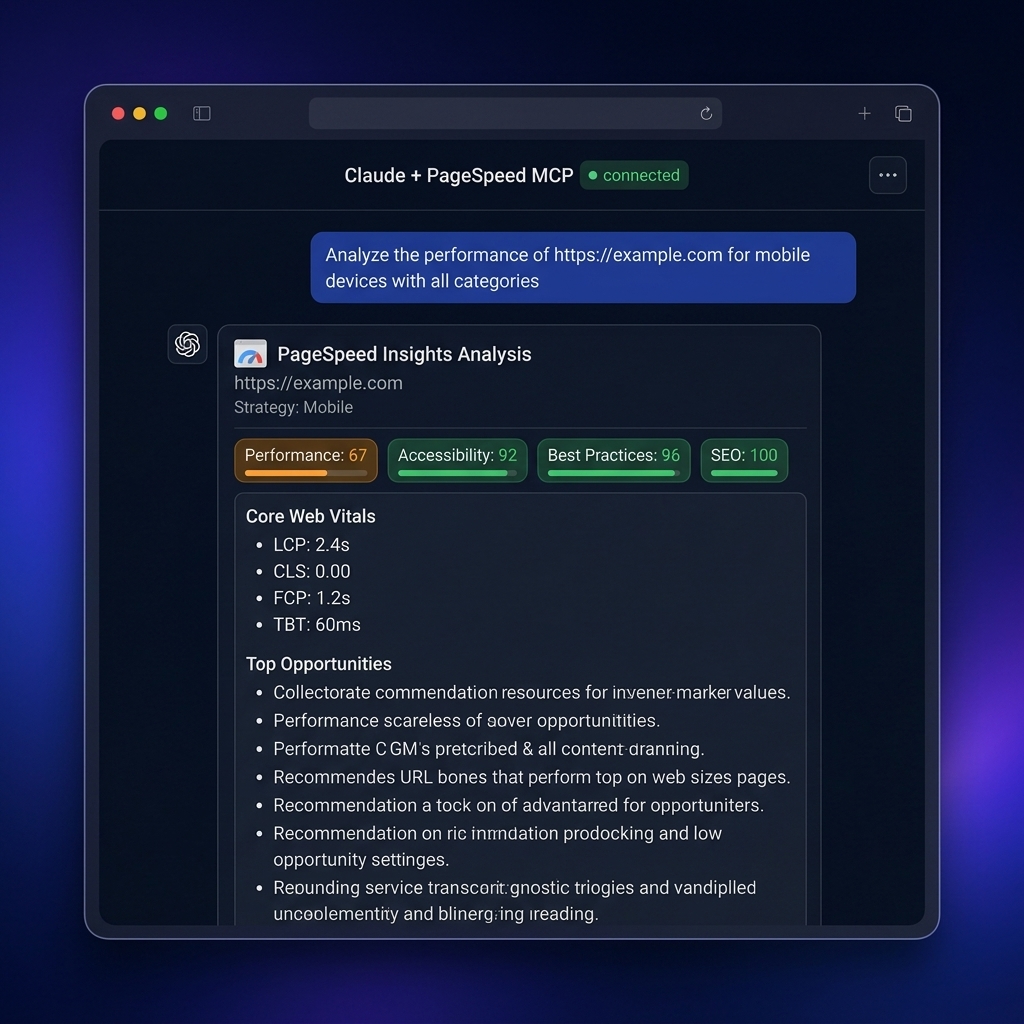Click the Performance scareless opportunity item
1024x1024 pixels.
(466, 720)
